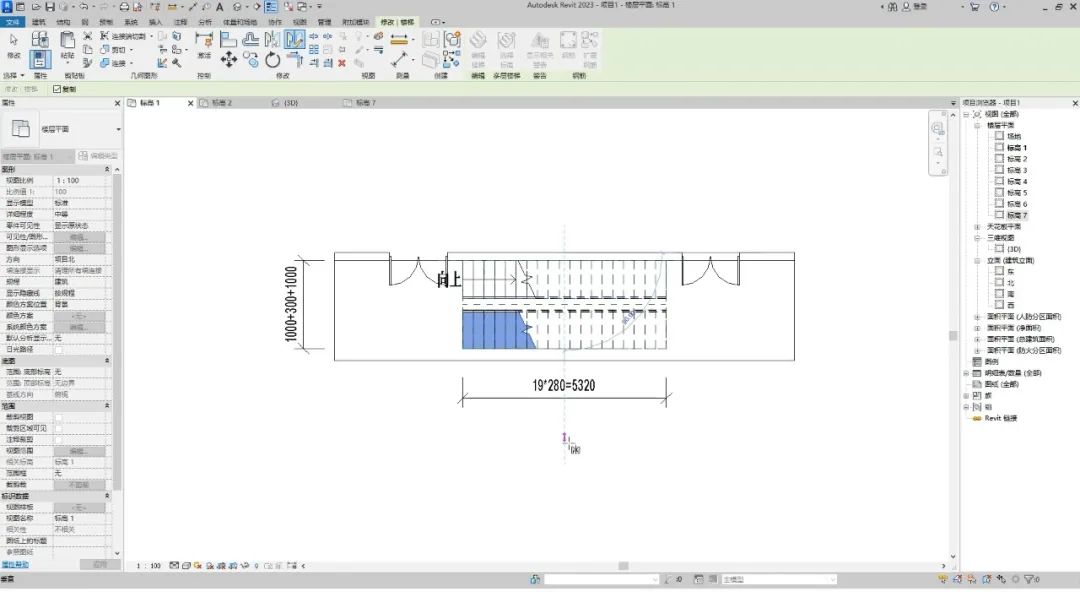The width and height of the screenshot is (1080, 608).
Task: Click the Print icon in the quick access toolbar
Action: tap(124, 6)
